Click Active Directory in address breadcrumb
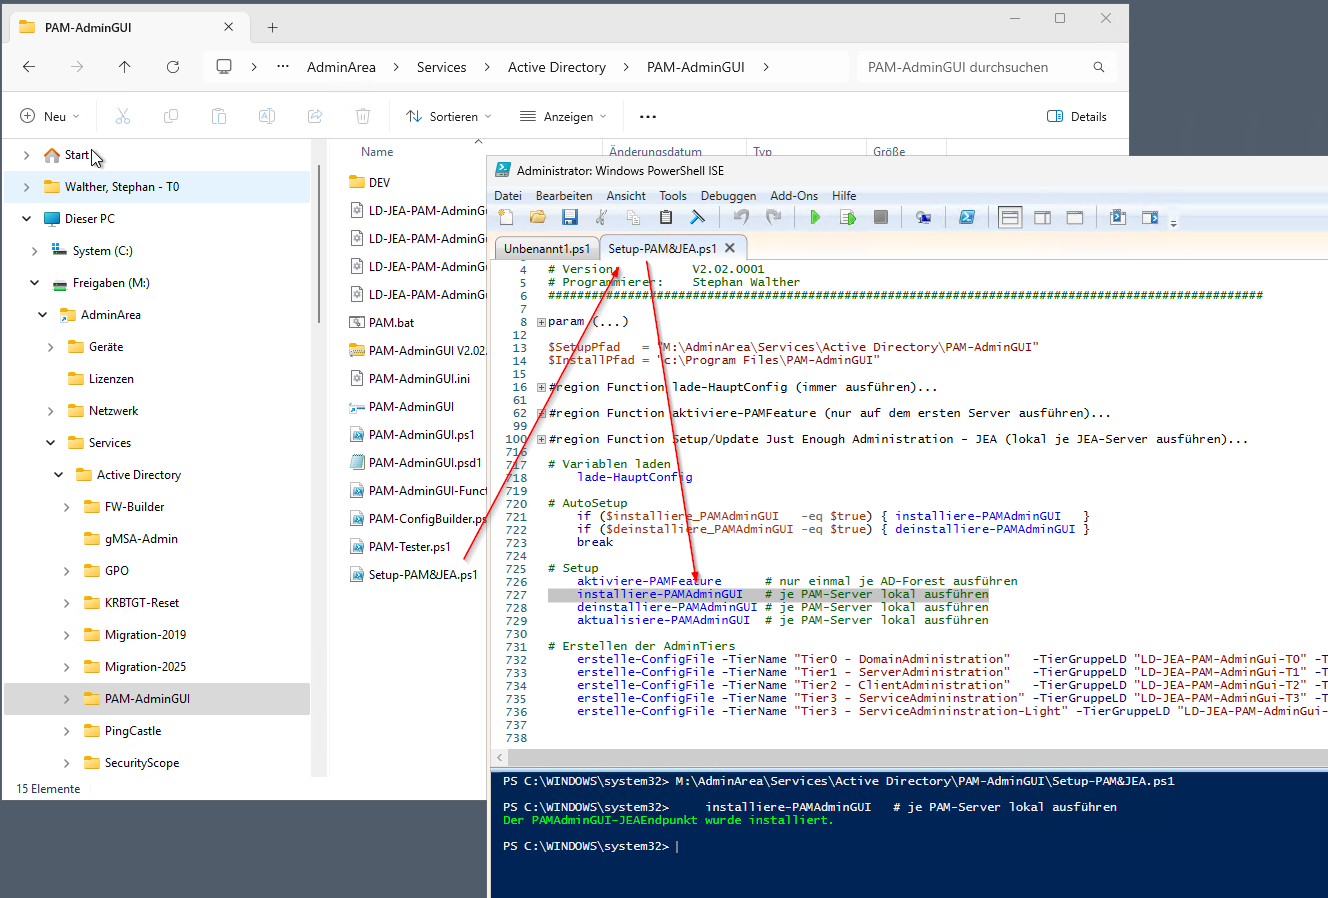 click(x=557, y=67)
